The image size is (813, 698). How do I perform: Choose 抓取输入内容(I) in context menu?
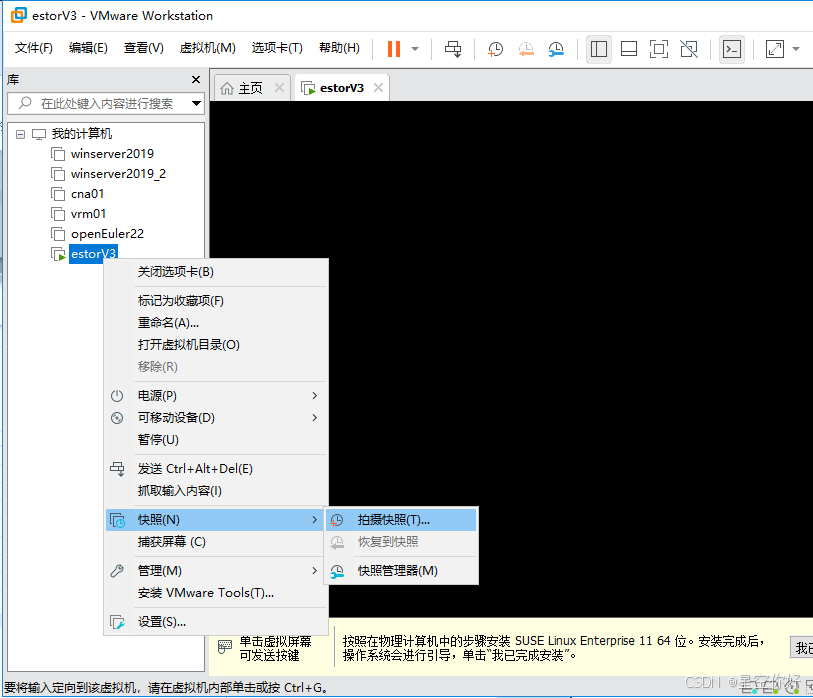[216, 491]
